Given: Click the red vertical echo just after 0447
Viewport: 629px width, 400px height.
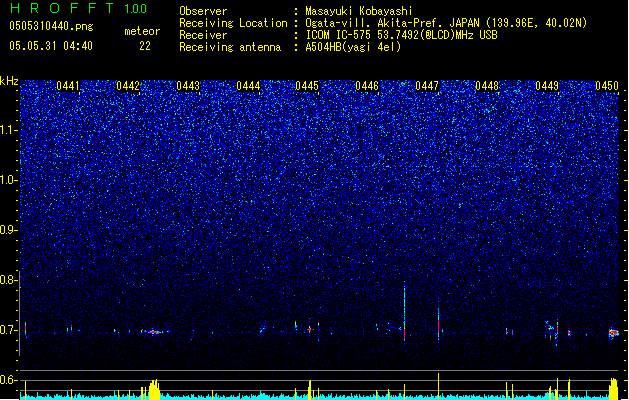Looking at the screenshot, I should point(438,323).
